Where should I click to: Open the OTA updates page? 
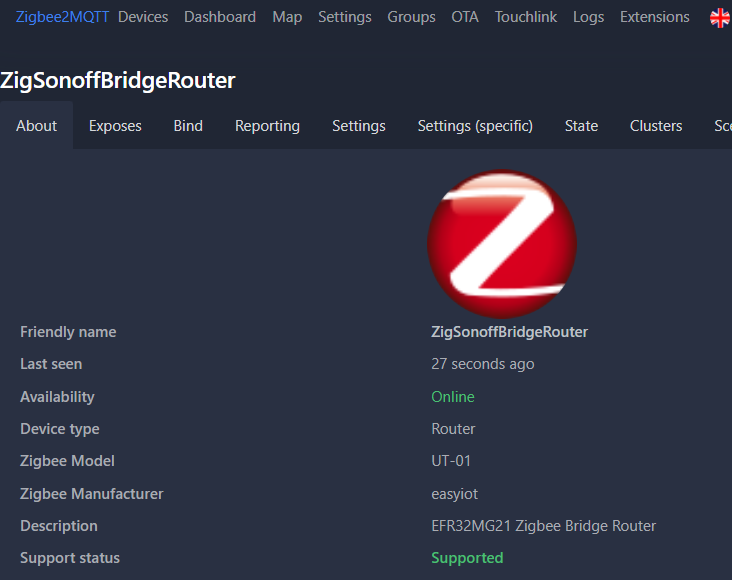(465, 17)
